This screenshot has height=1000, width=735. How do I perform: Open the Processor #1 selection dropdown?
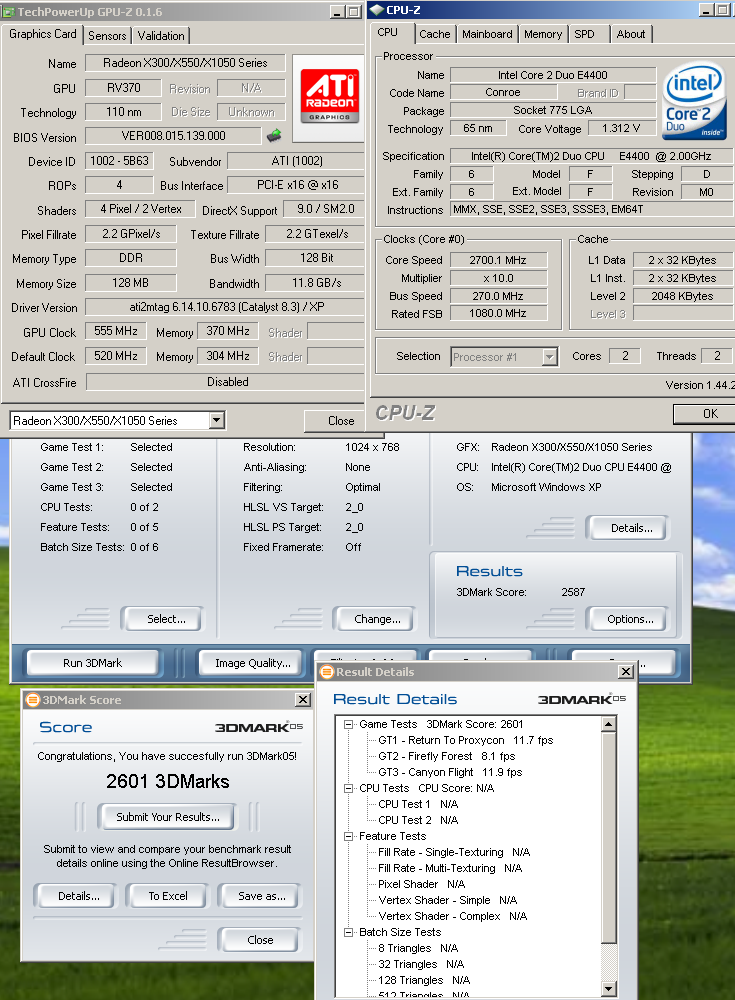point(549,357)
